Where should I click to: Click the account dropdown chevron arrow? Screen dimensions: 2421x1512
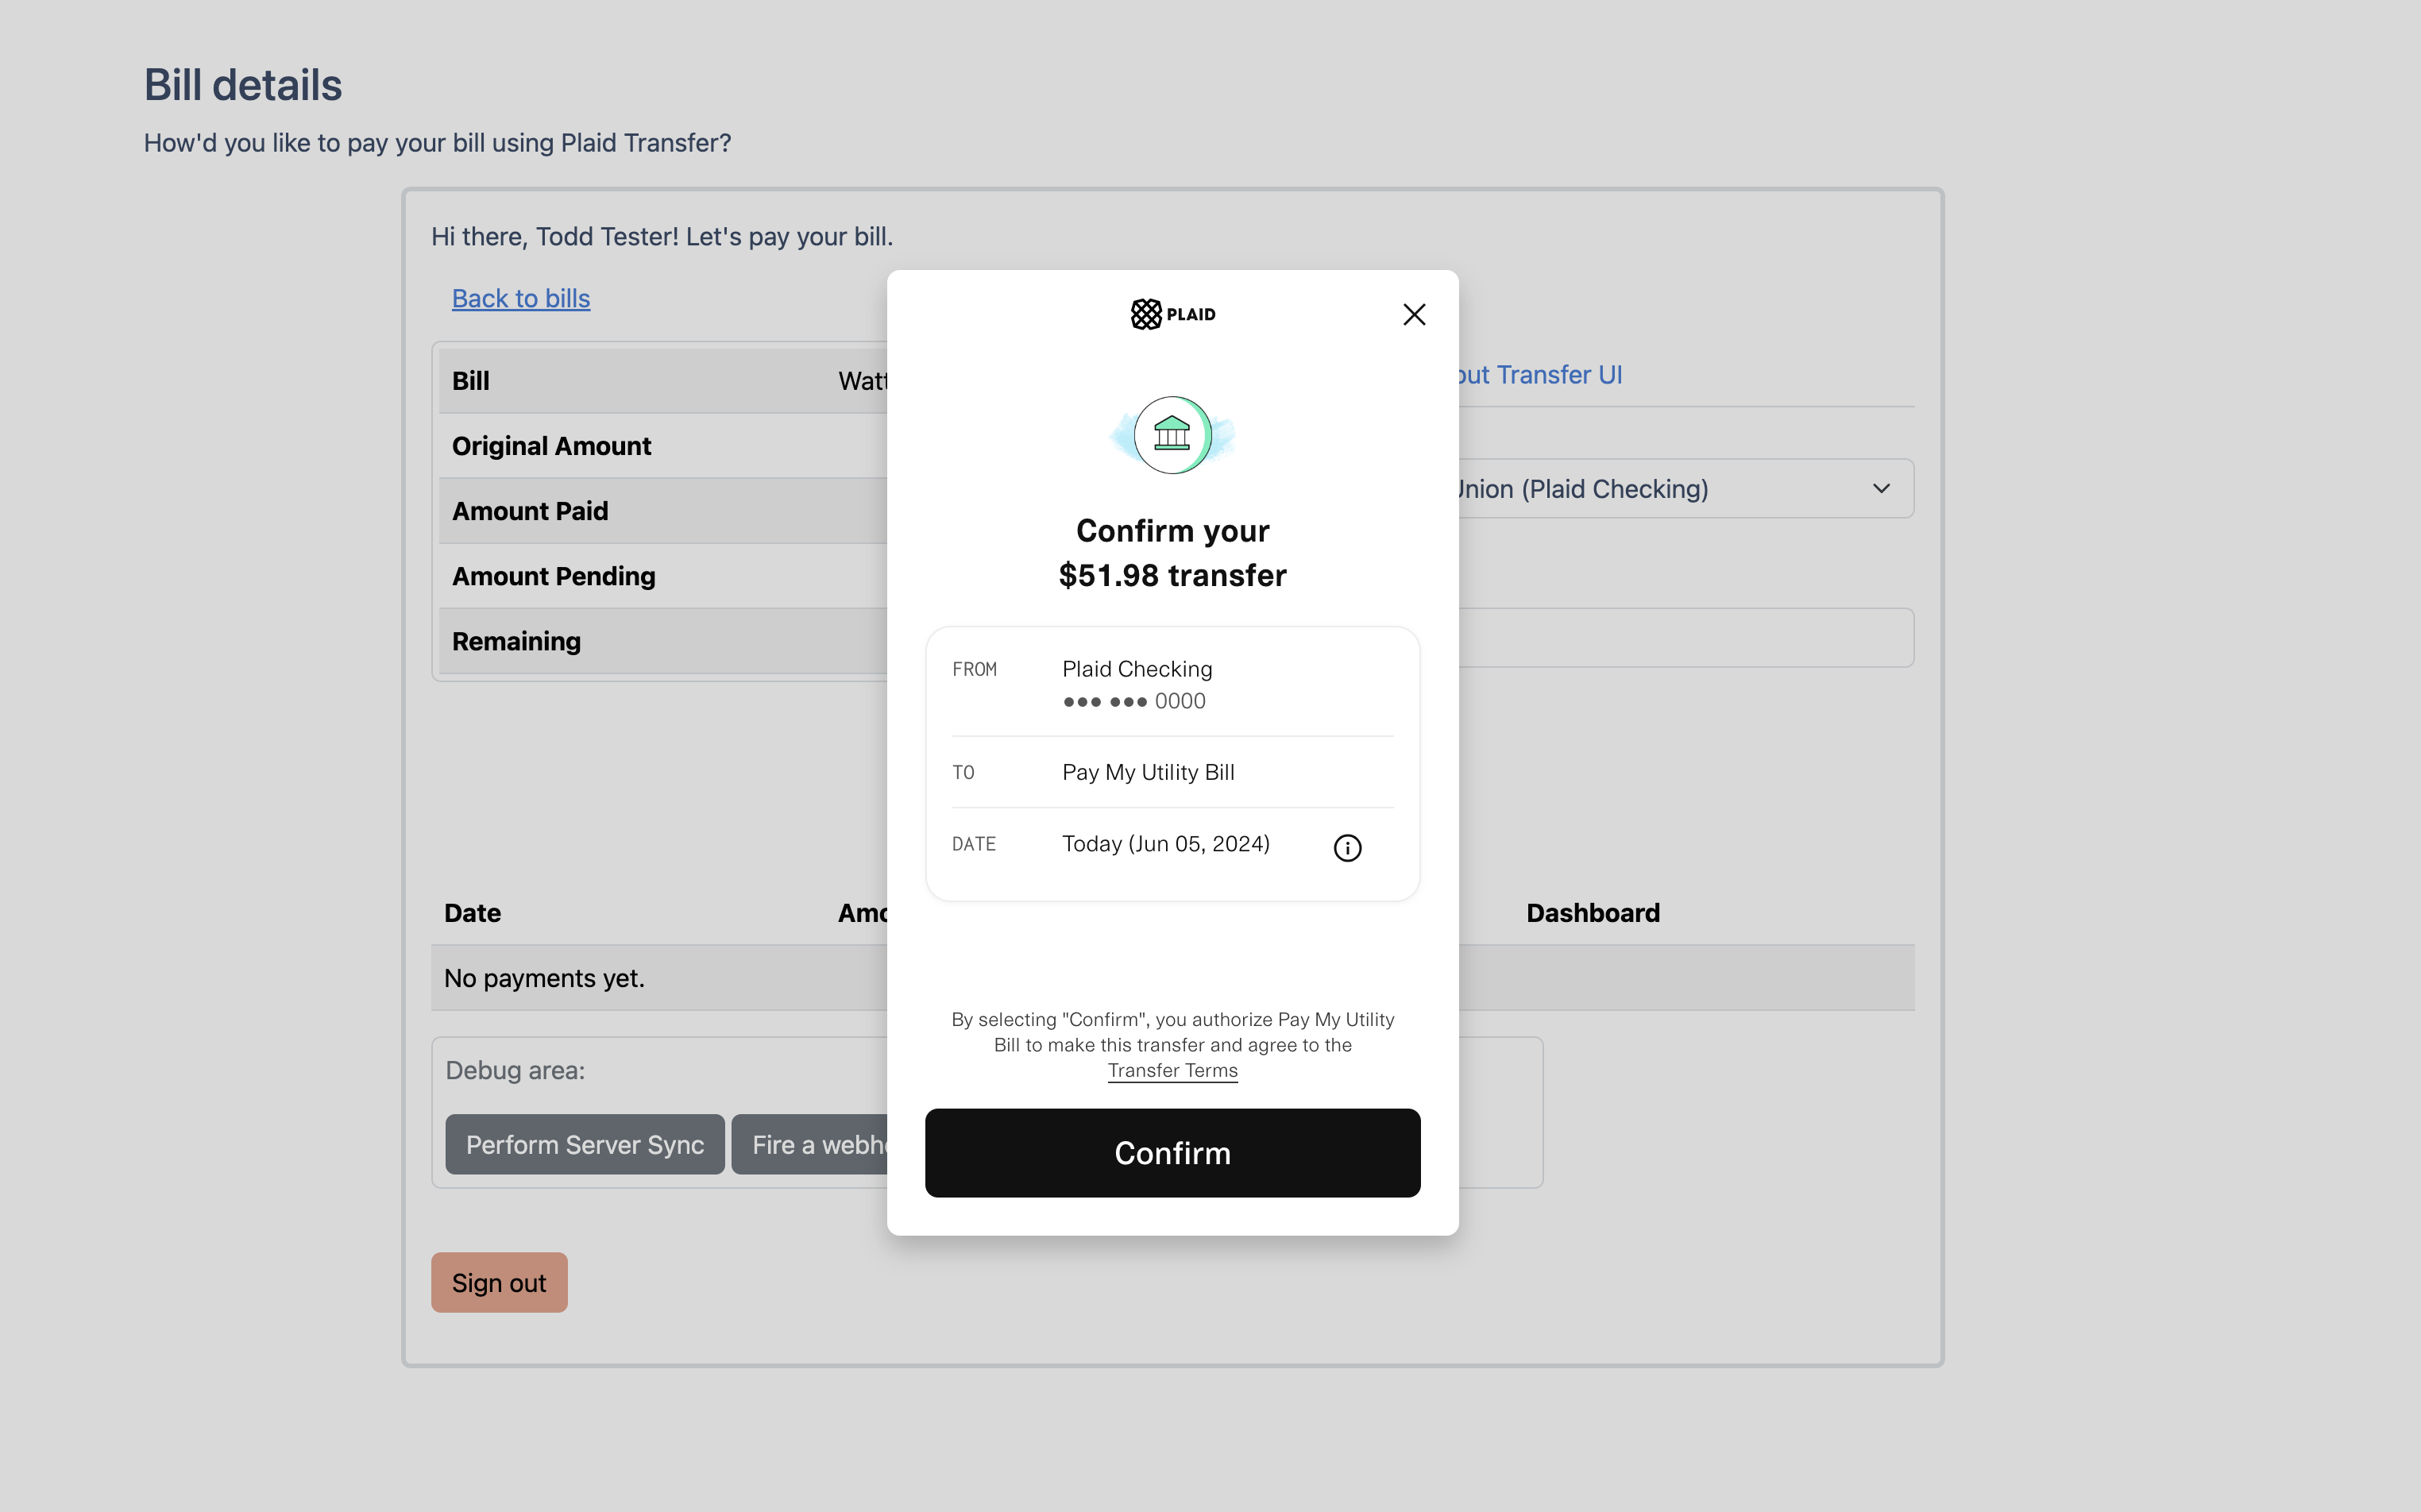[x=1880, y=488]
